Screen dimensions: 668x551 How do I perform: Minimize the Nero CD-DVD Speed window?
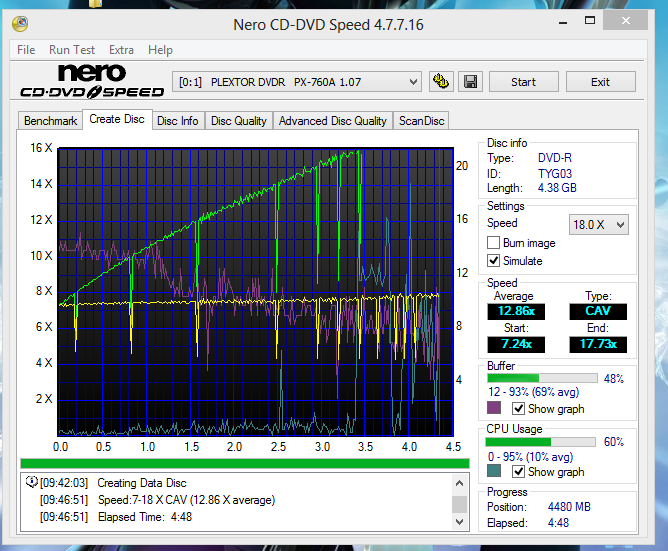point(563,21)
